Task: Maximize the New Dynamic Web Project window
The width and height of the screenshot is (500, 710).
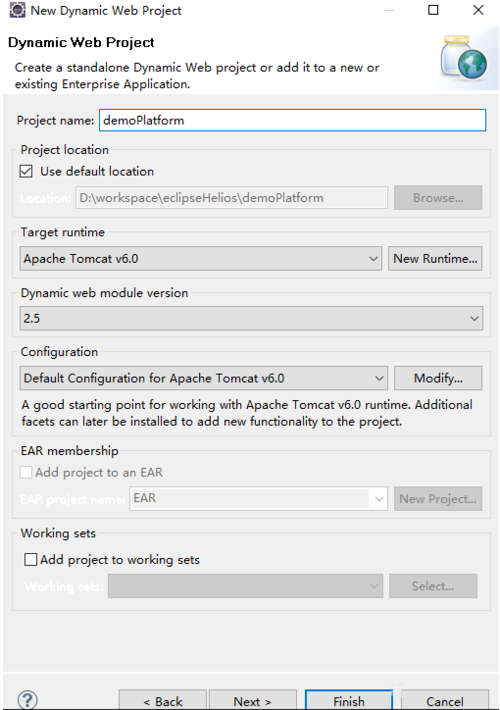Action: (433, 10)
